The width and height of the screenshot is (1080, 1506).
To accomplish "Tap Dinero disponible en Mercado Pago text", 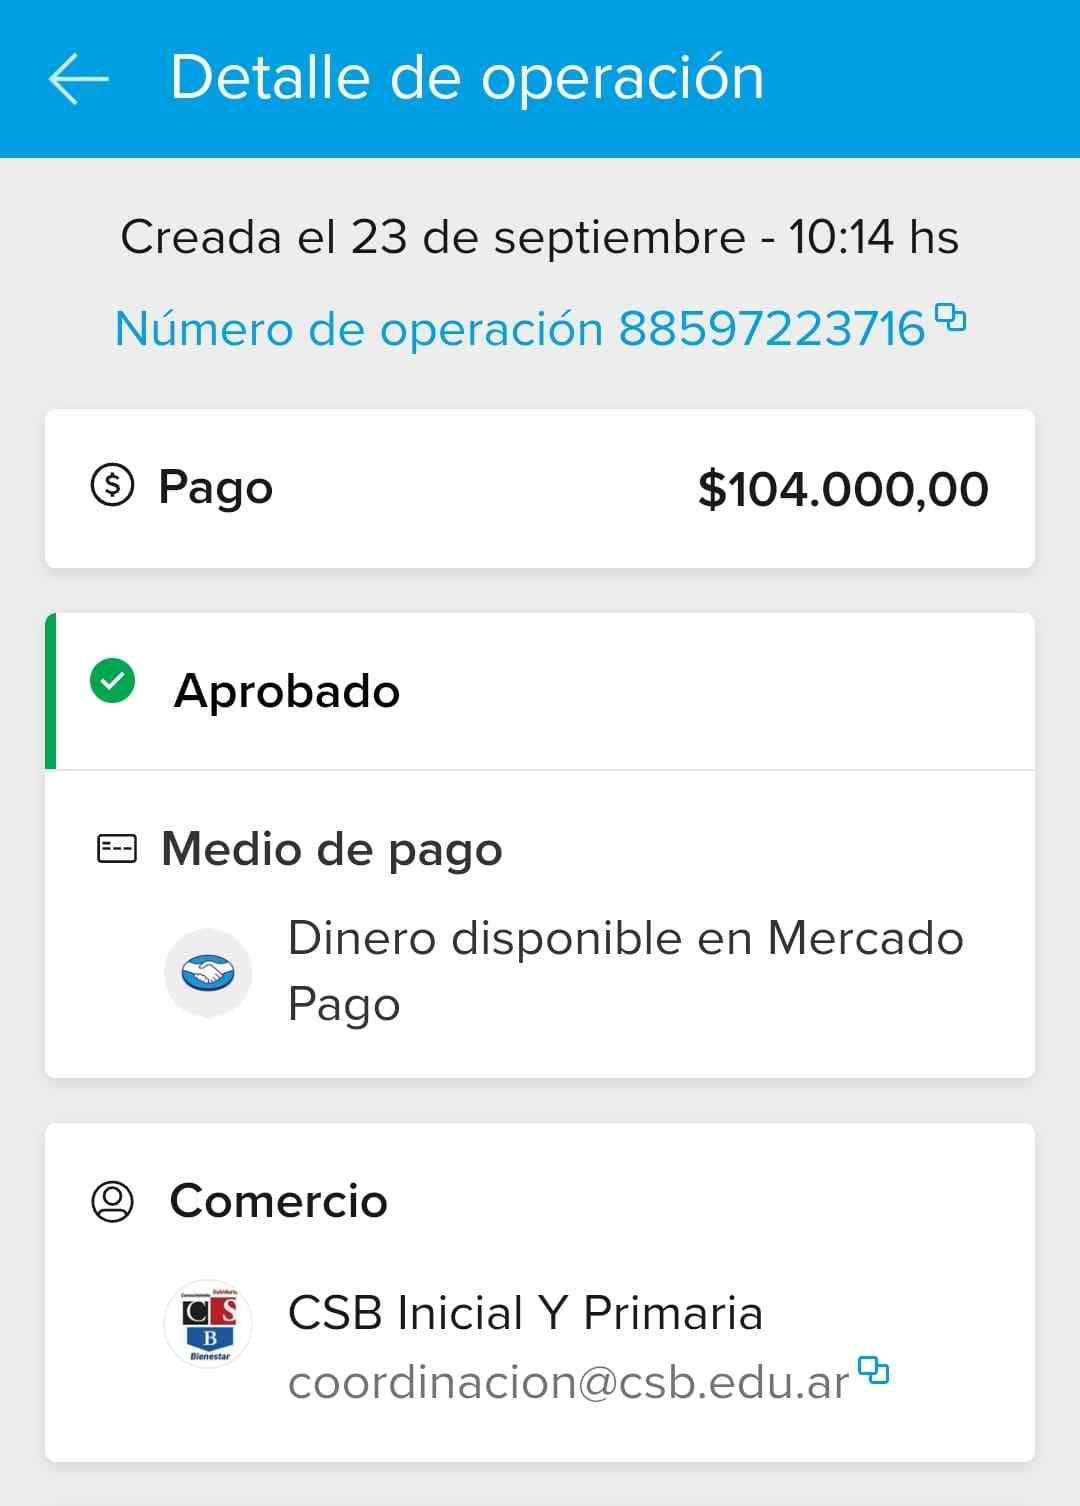I will tap(625, 970).
